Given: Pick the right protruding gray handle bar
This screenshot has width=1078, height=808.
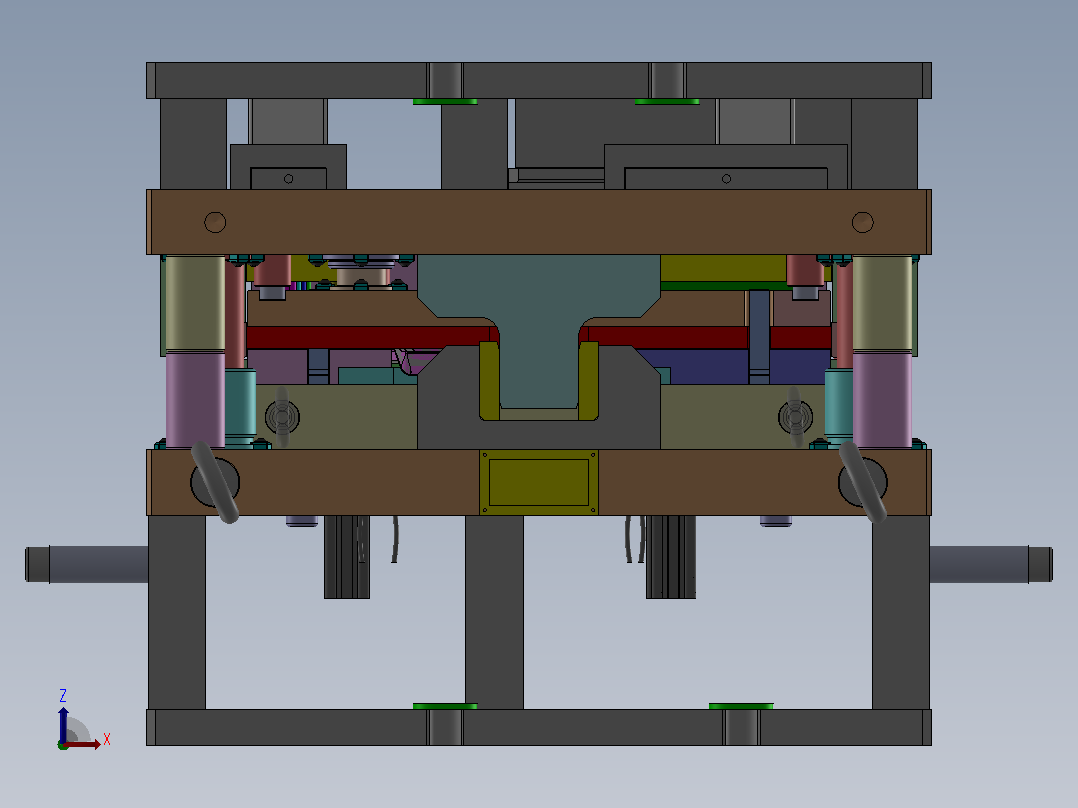Looking at the screenshot, I should [x=991, y=565].
